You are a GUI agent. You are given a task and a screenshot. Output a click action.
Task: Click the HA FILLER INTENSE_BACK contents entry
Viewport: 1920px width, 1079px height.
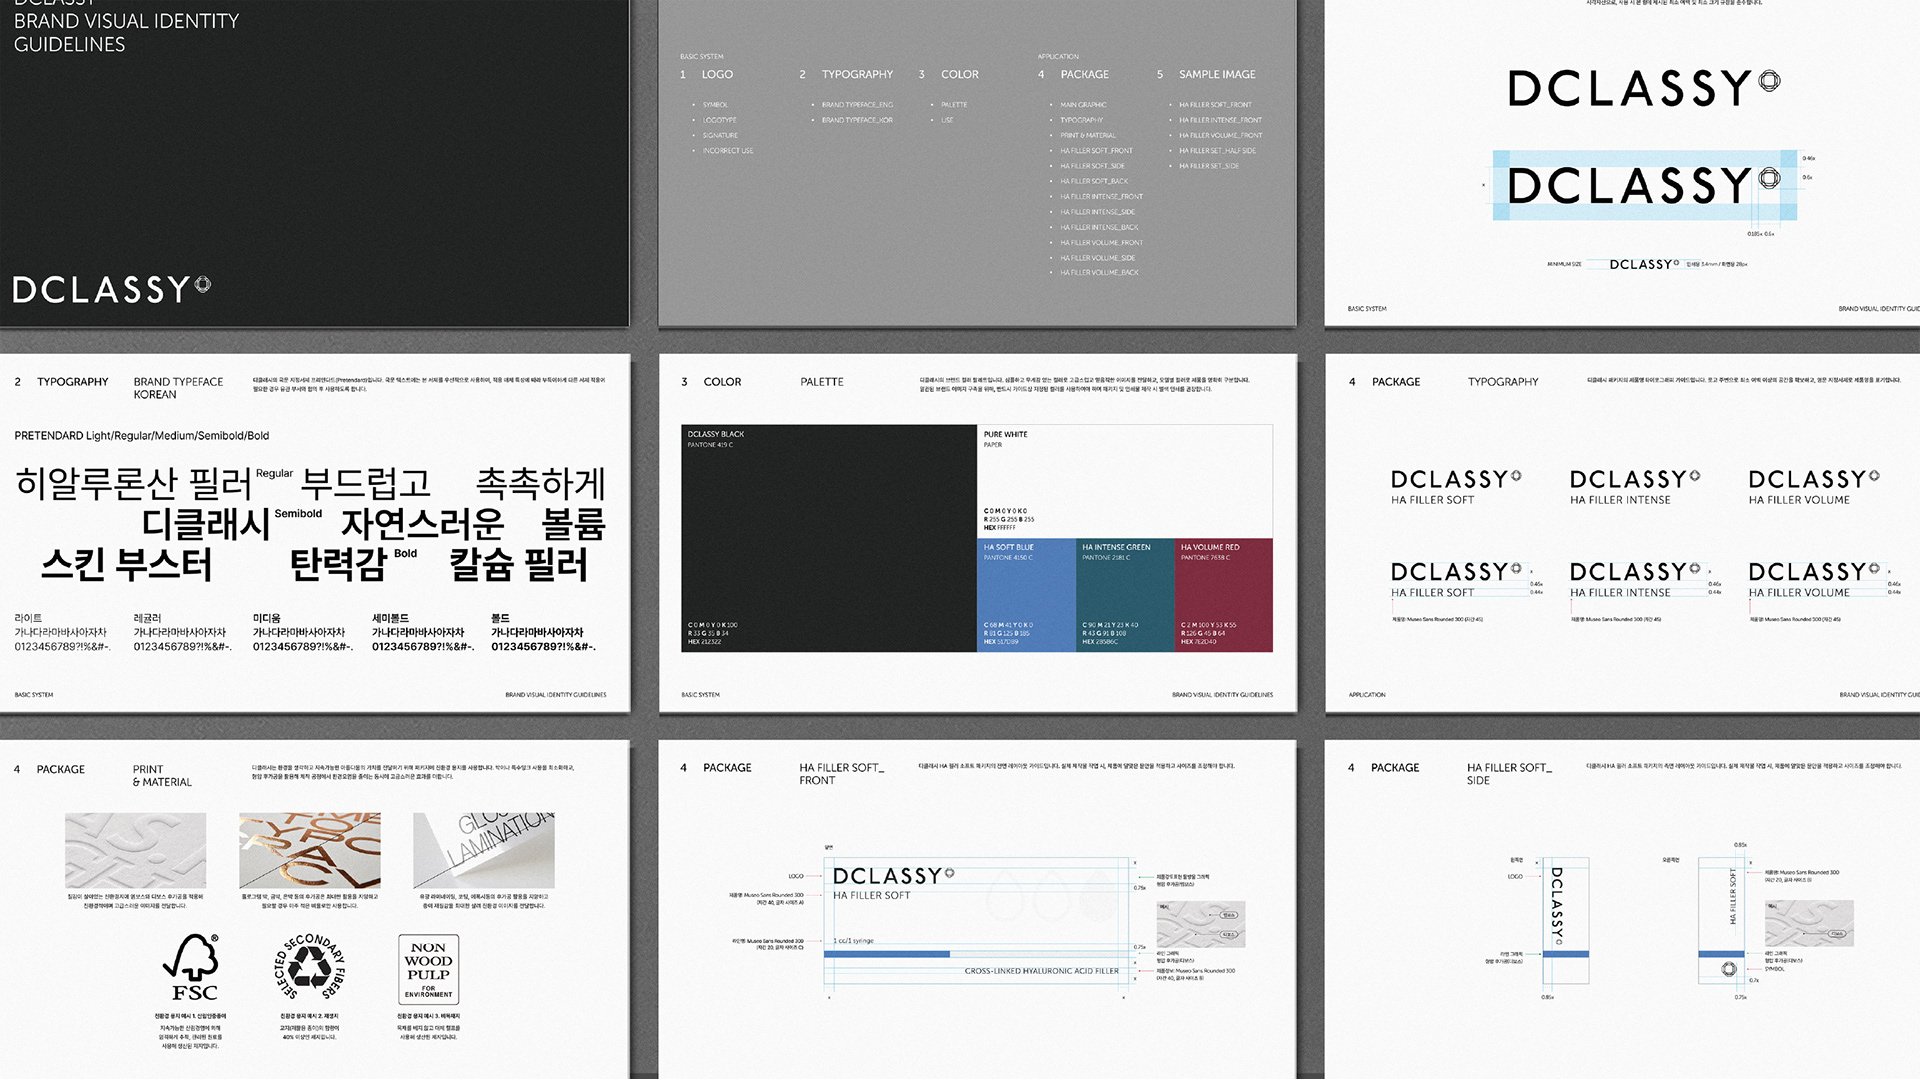[1099, 227]
